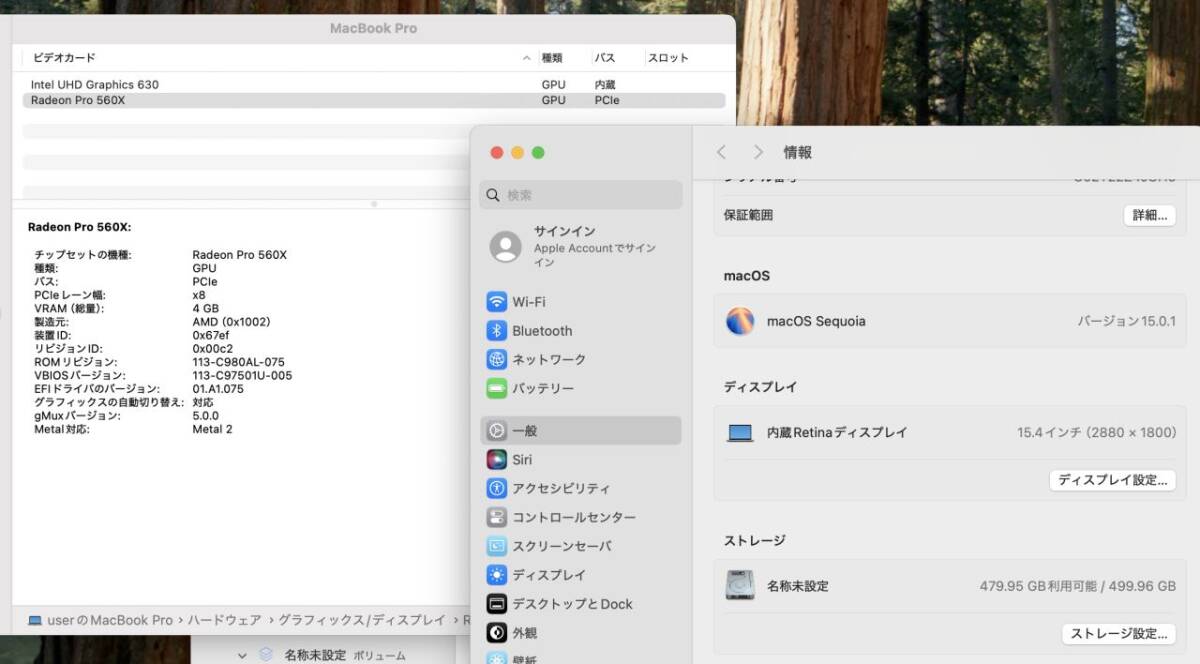Expand the 名称未設定 volume disclosure chevron
Image resolution: width=1200 pixels, height=664 pixels.
pos(242,656)
